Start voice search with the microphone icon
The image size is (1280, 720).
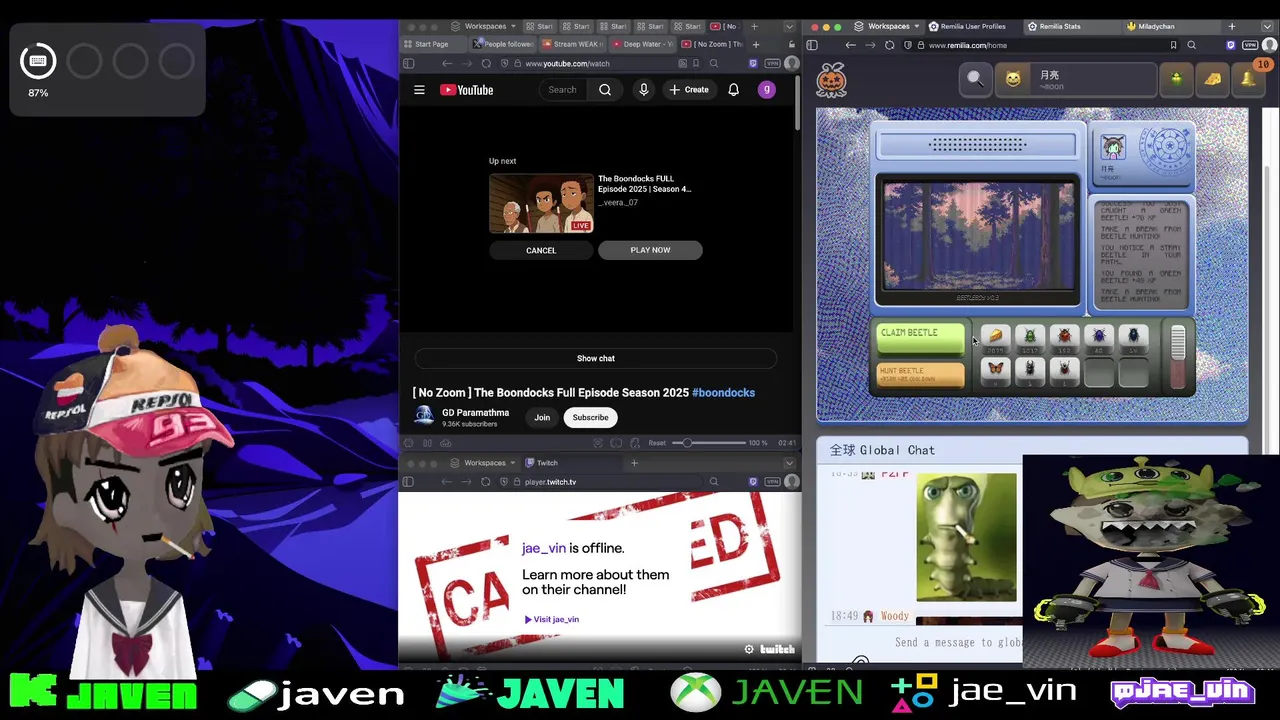(644, 90)
